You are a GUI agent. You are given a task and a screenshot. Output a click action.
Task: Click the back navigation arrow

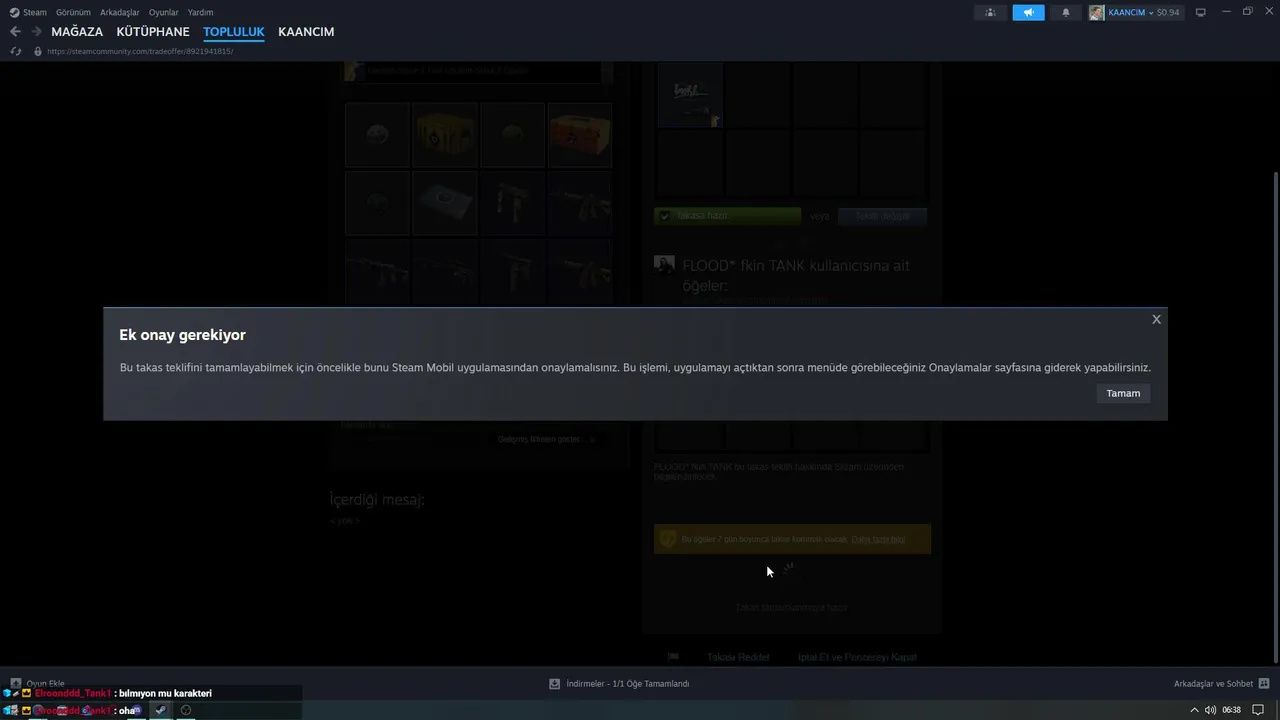click(x=15, y=32)
